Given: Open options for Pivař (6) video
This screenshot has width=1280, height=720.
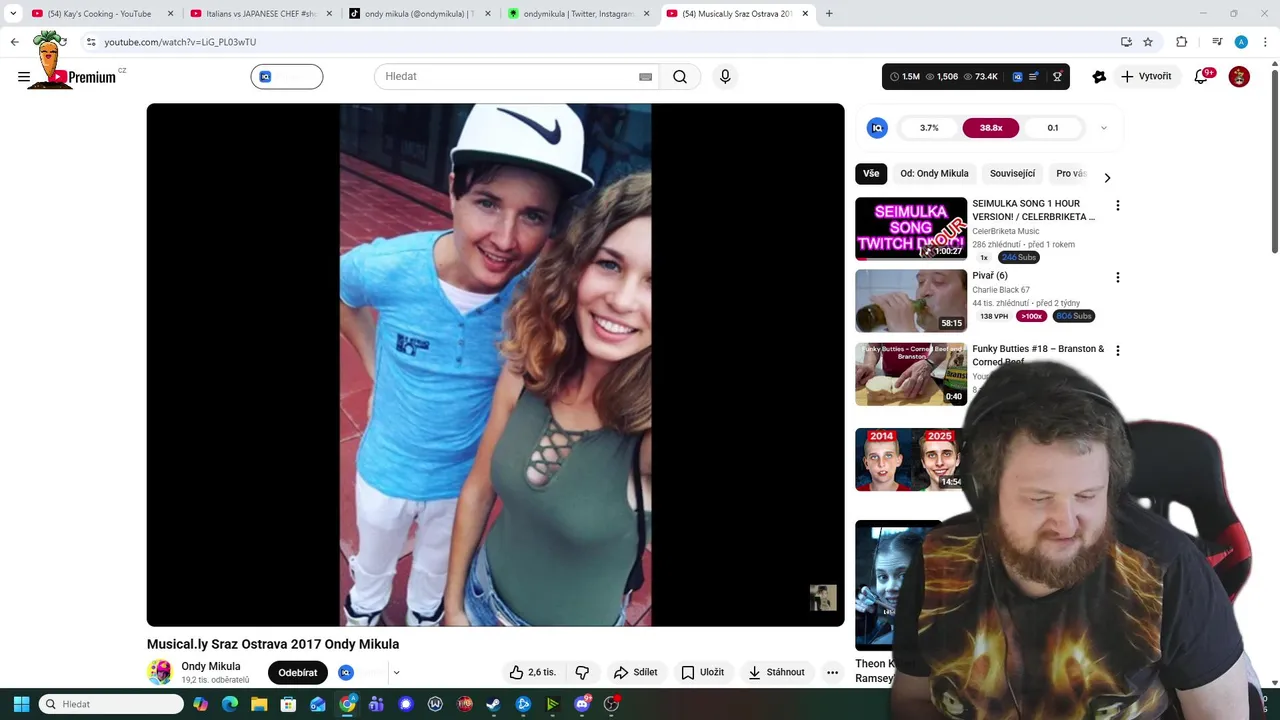Looking at the screenshot, I should (1118, 277).
